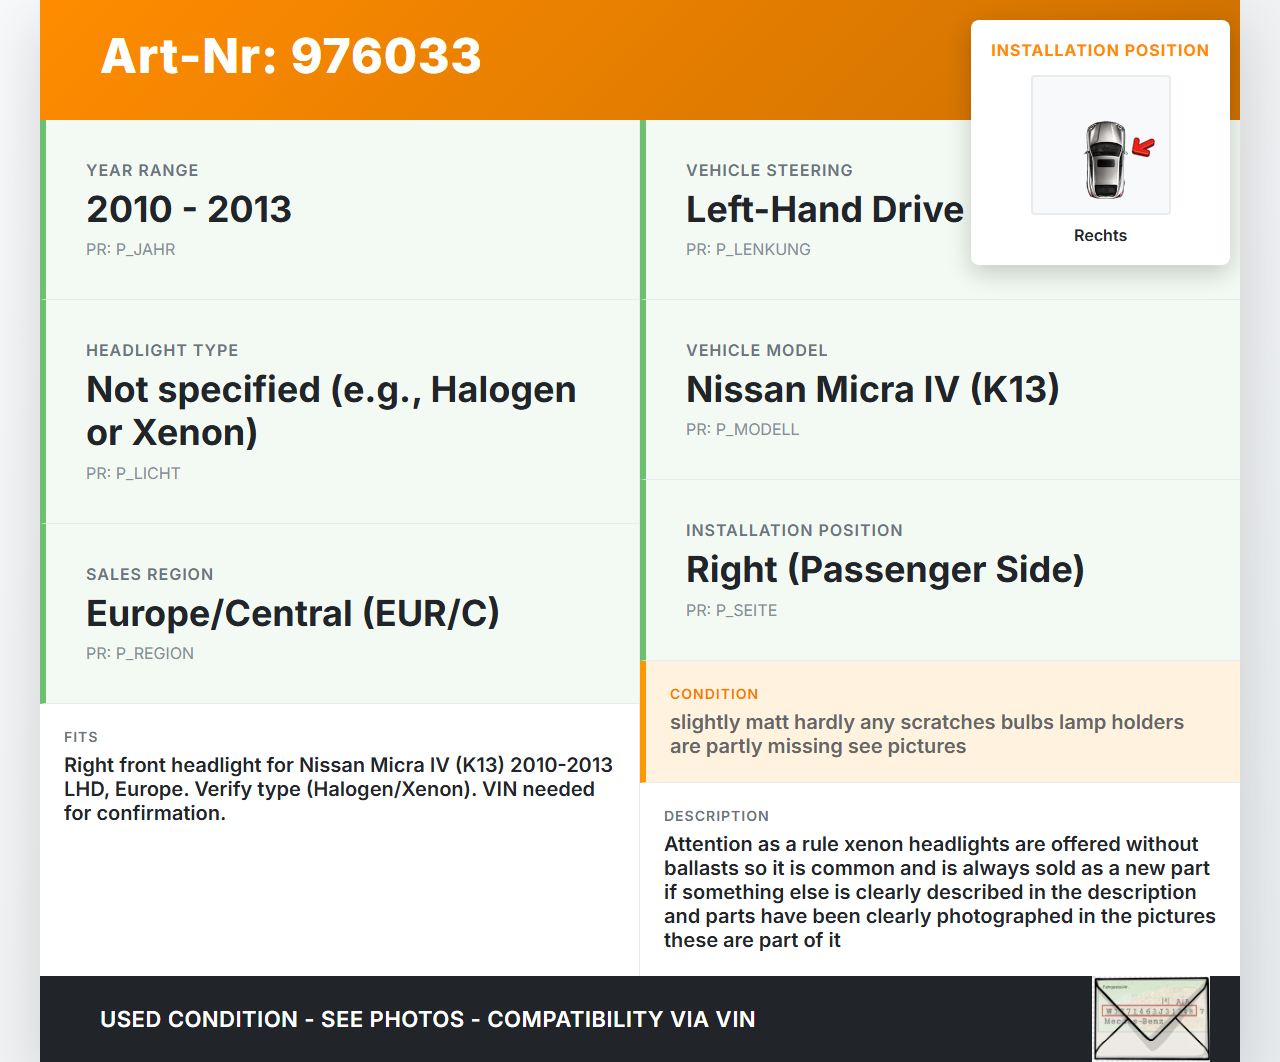The height and width of the screenshot is (1062, 1280).
Task: Click the INSTALLATION POSITION card title
Action: pyautogui.click(x=1099, y=50)
